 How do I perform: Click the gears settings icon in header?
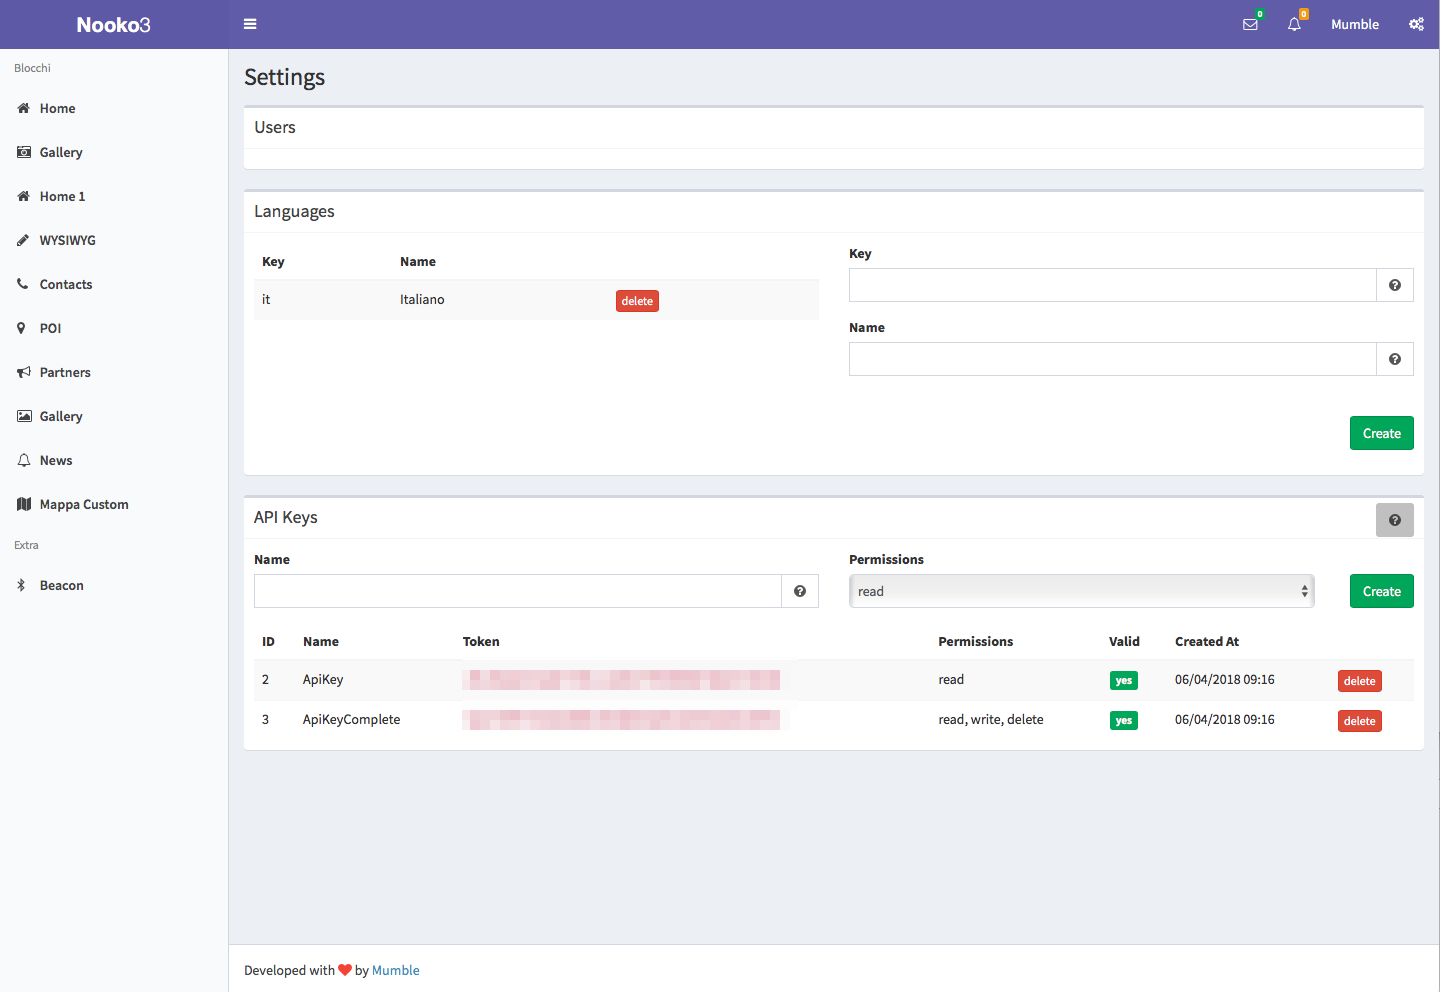click(1416, 24)
